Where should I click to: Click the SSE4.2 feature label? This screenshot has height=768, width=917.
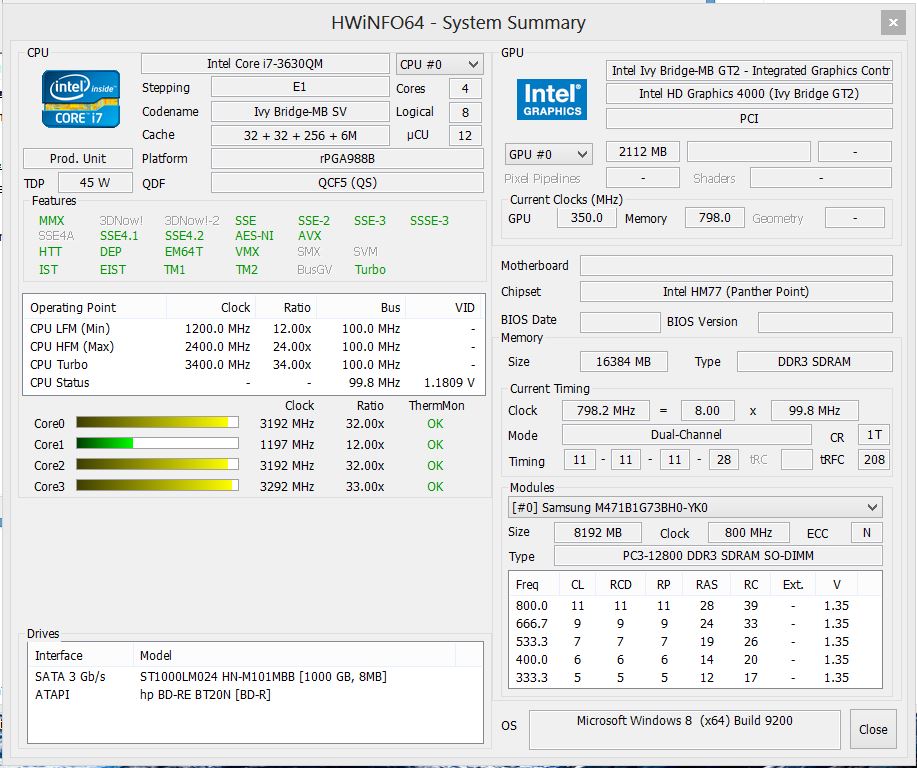tap(184, 236)
